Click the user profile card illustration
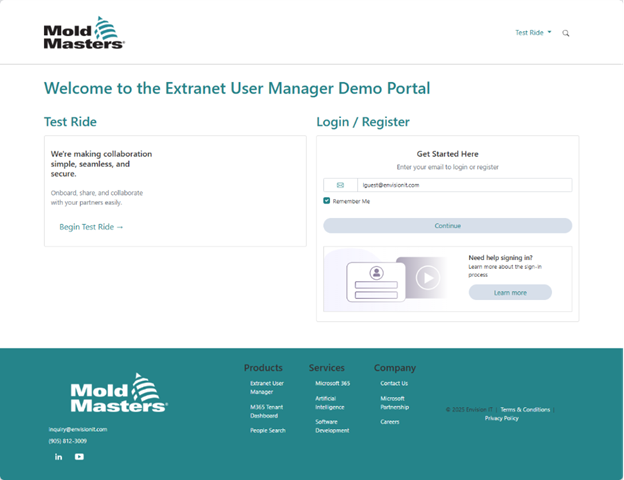The height and width of the screenshot is (480, 624). coord(376,282)
